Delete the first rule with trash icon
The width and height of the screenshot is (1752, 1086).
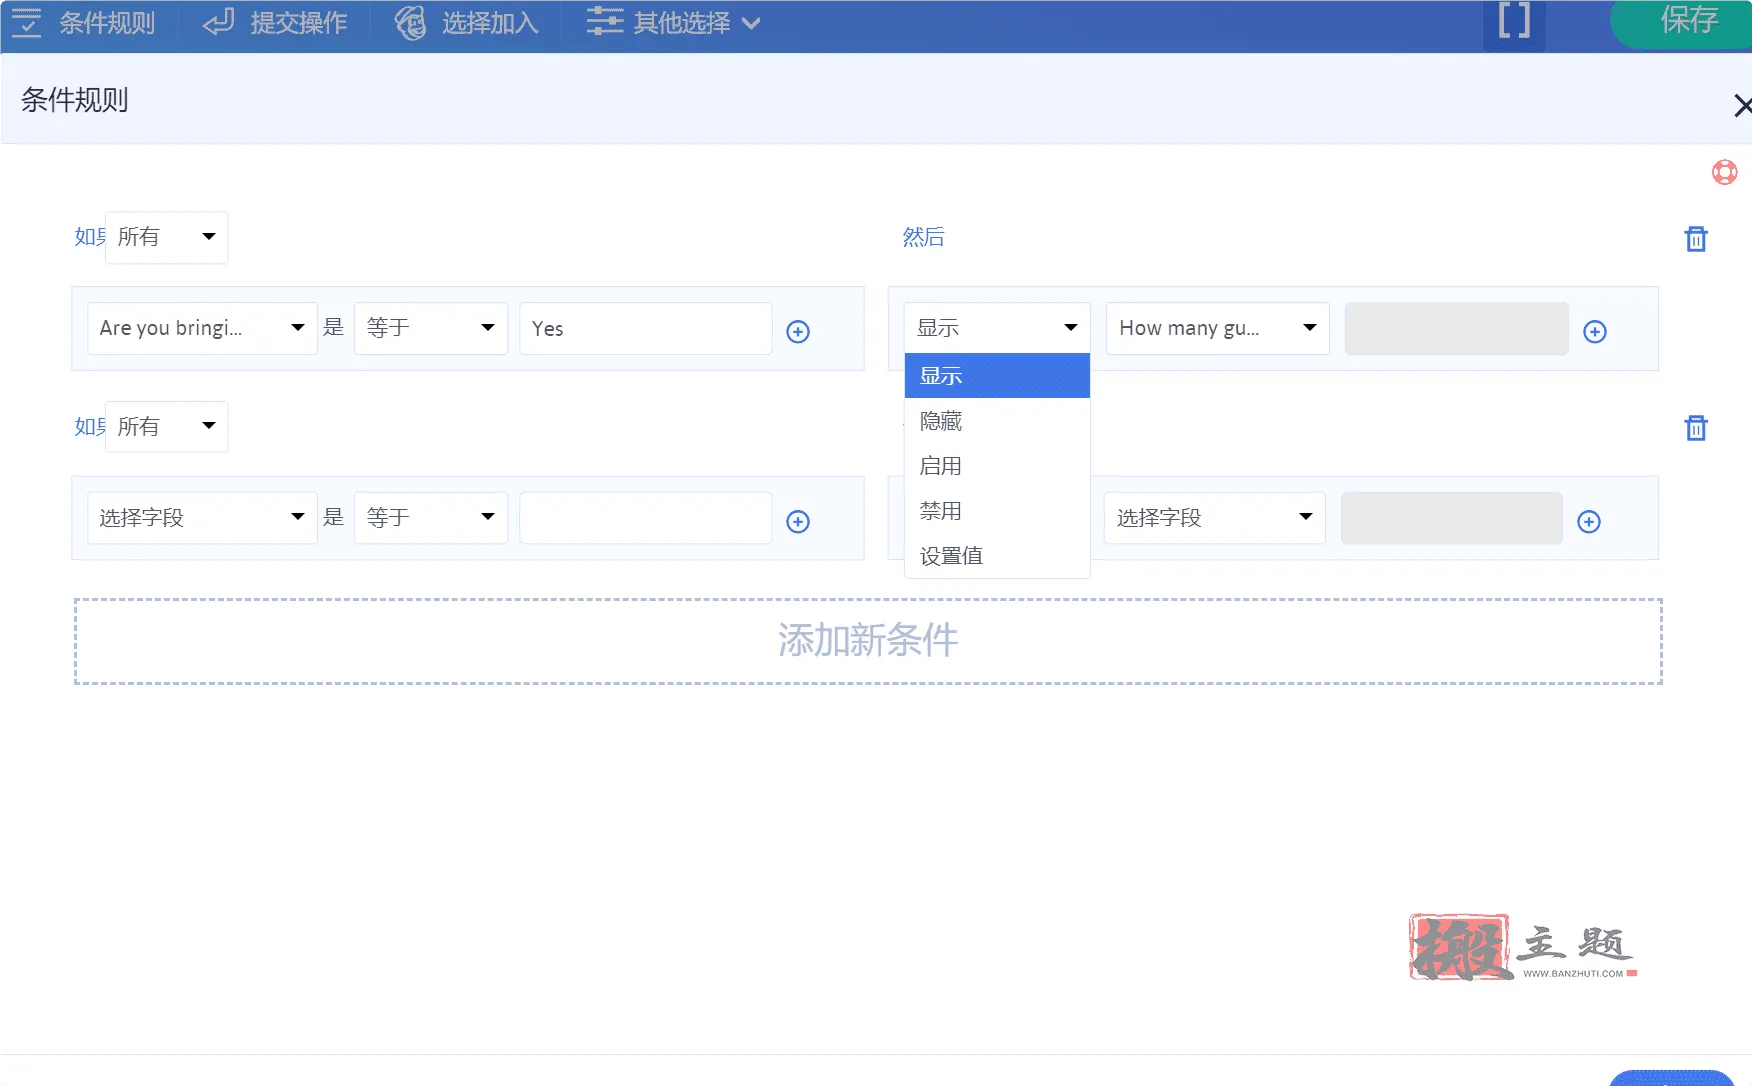tap(1696, 239)
